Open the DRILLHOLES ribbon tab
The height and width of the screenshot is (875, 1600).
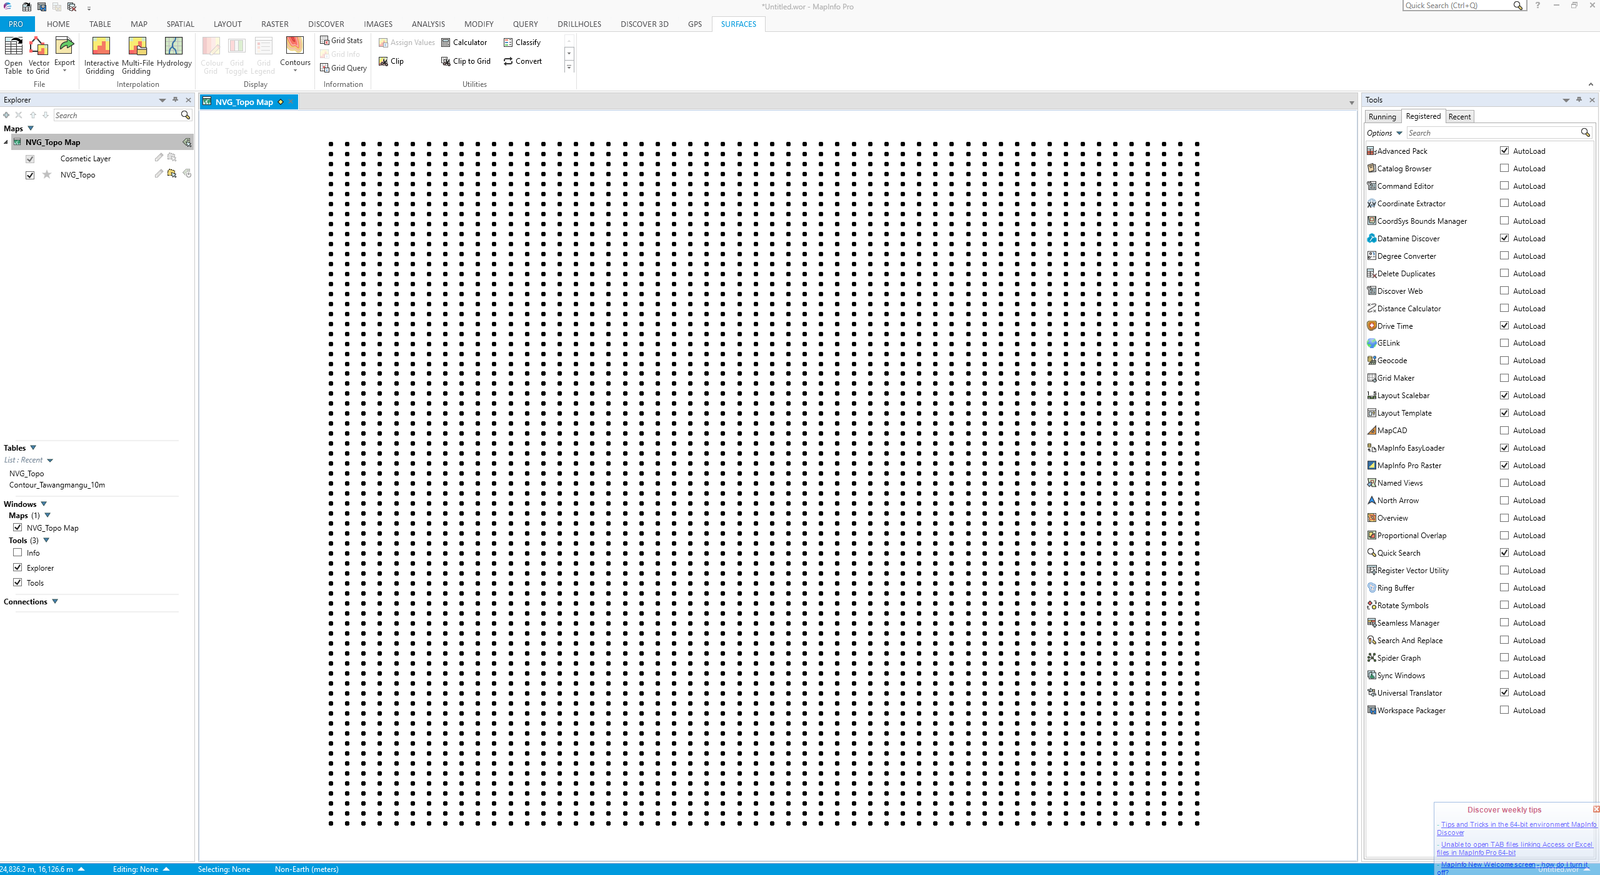coord(580,24)
